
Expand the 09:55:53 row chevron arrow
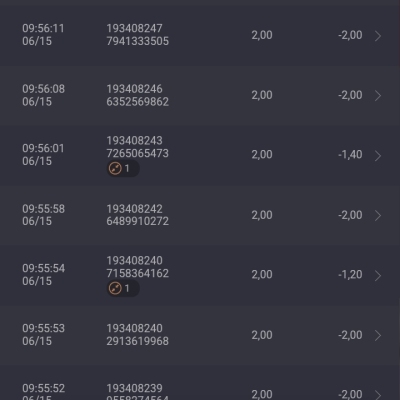378,335
